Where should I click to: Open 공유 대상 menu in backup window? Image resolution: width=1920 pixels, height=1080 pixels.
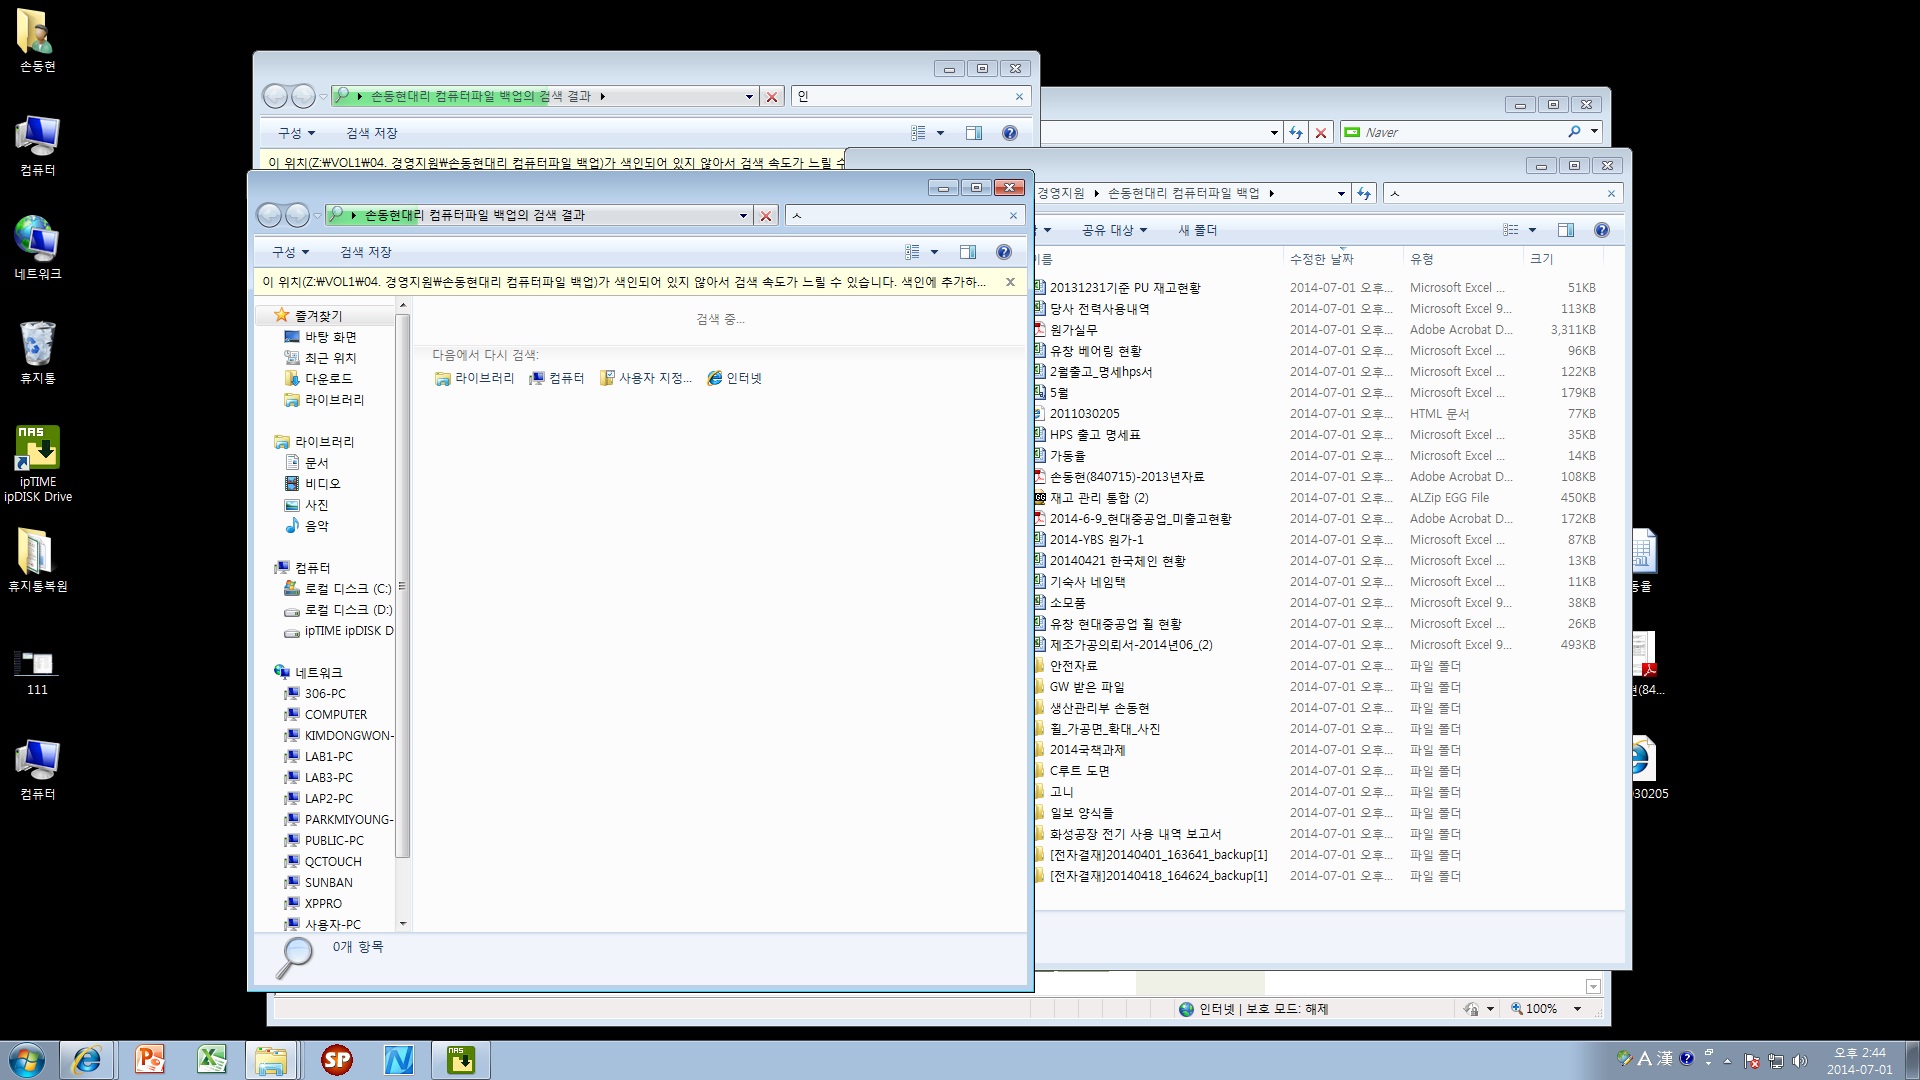point(1114,230)
